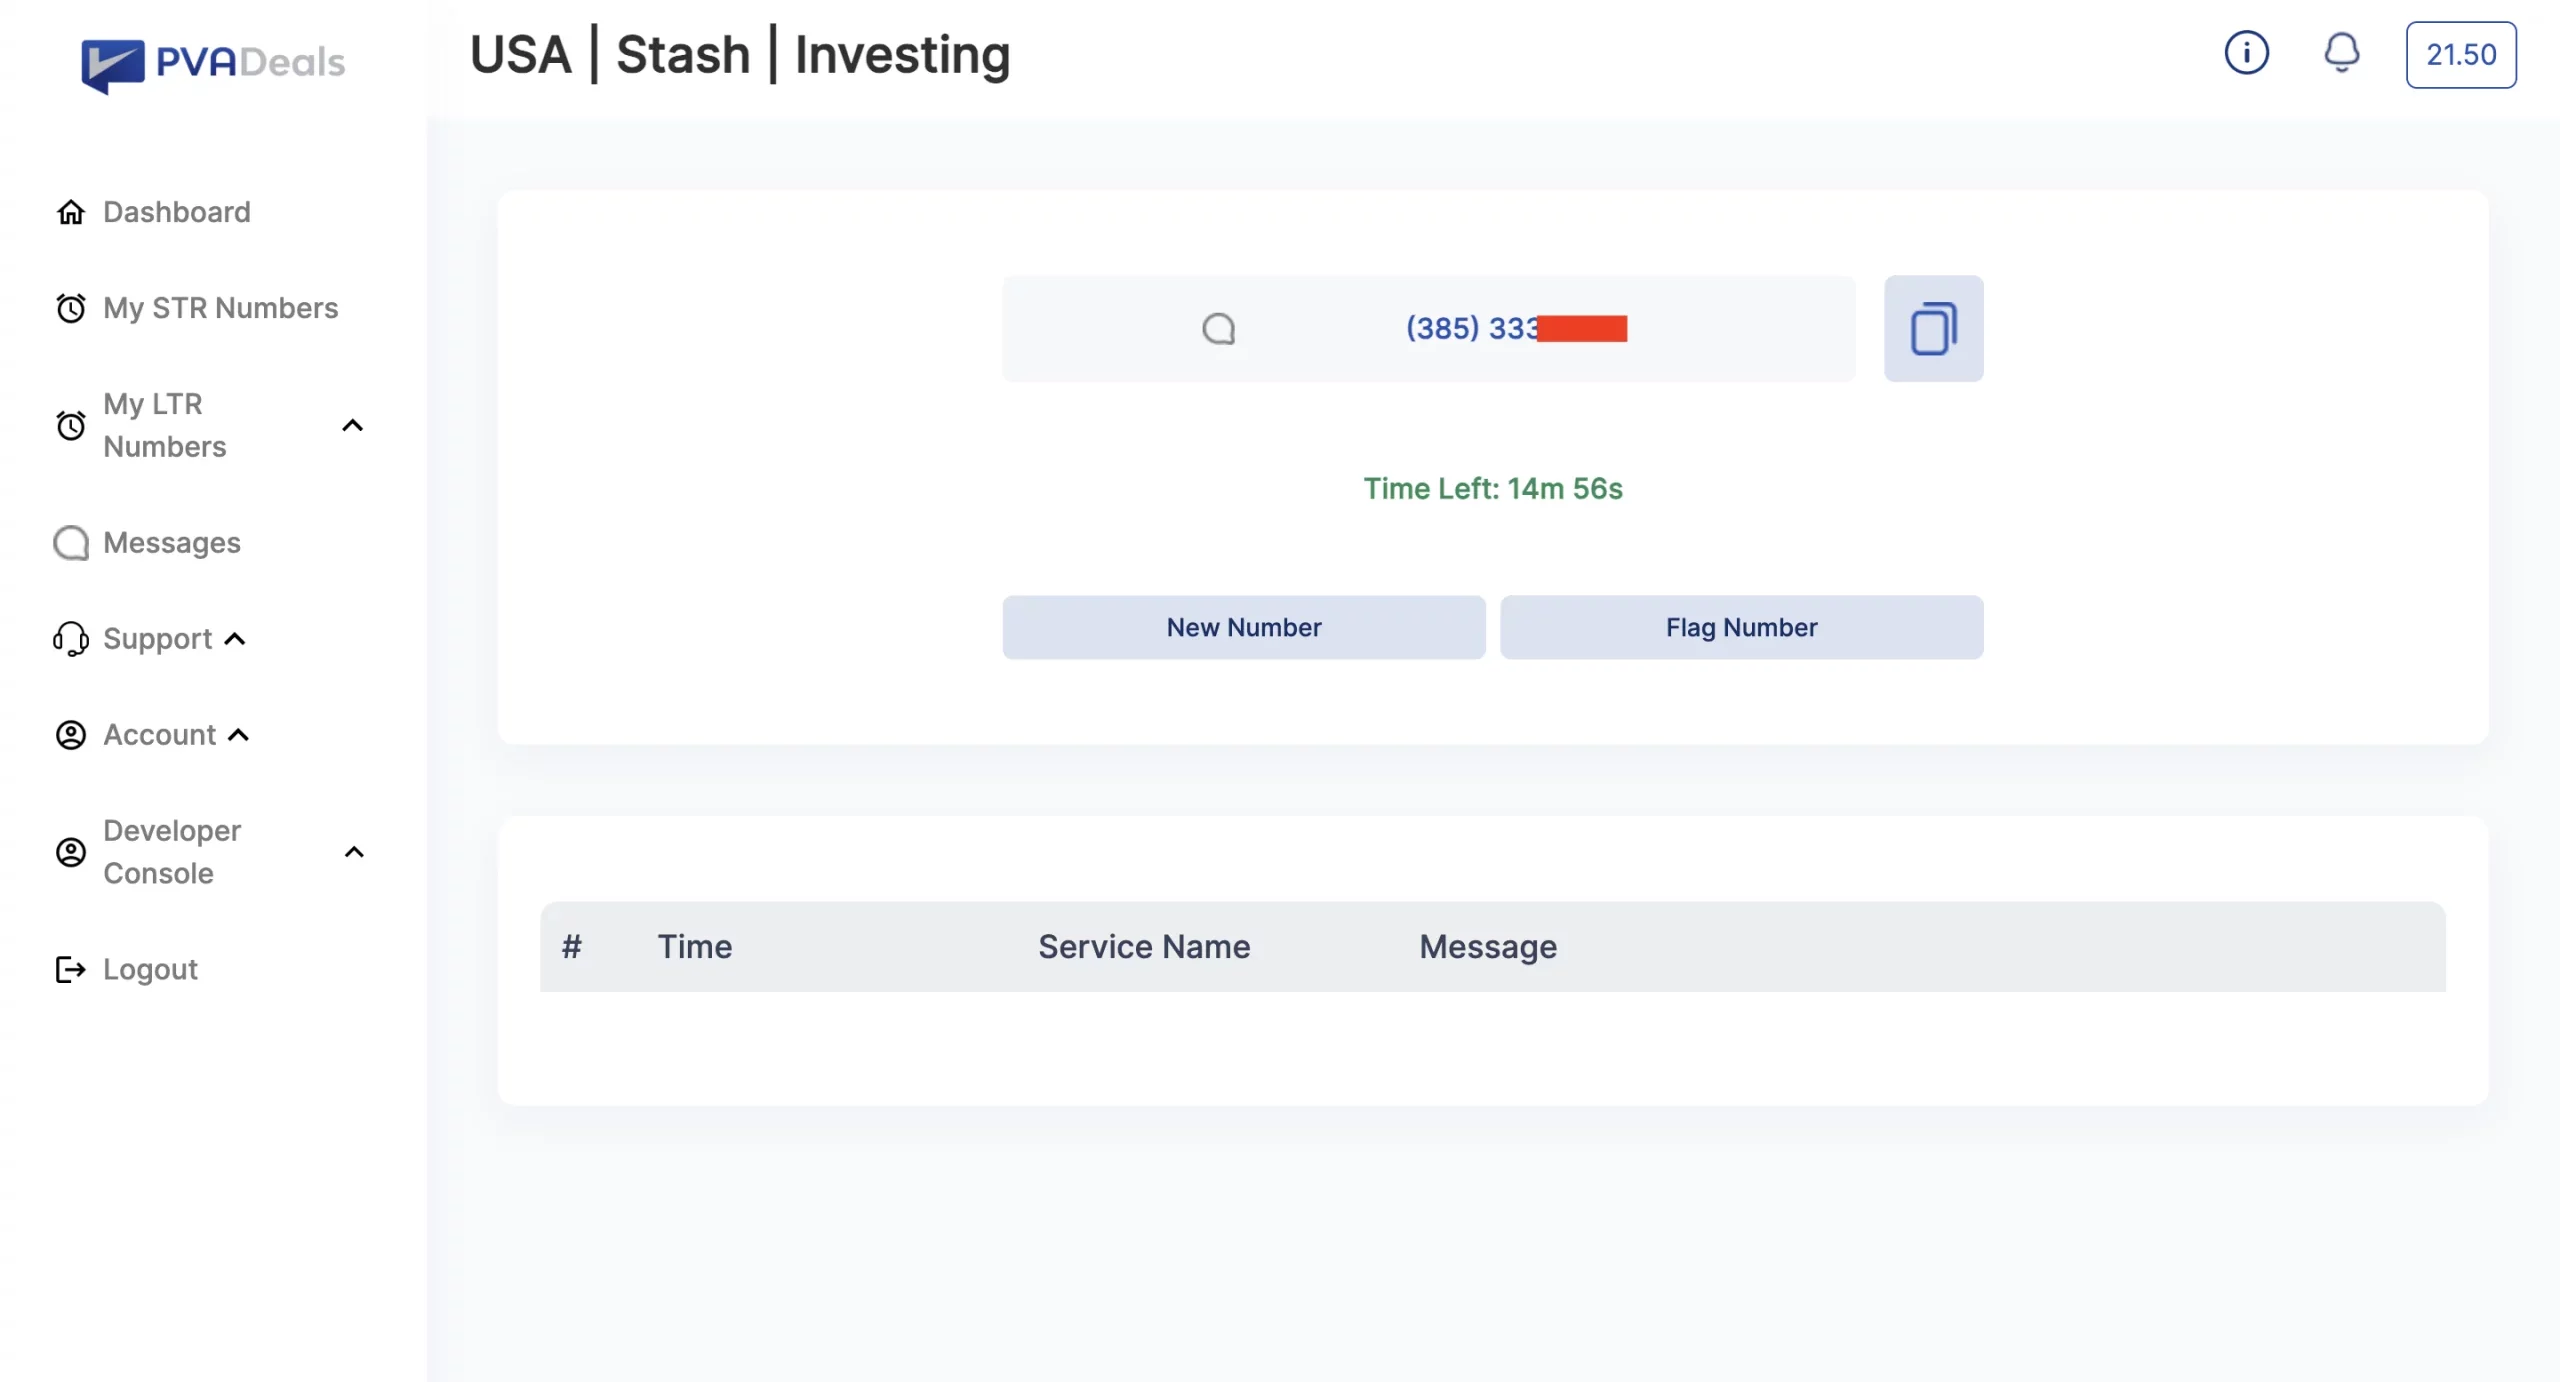Click the Time Left countdown text
Screen dimensions: 2560x1382
pos(1493,489)
